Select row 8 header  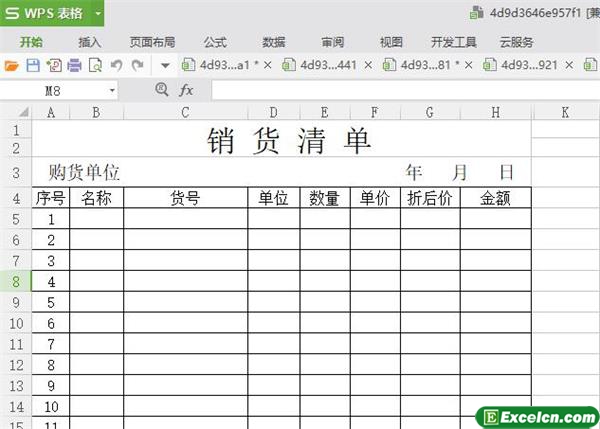[16, 282]
